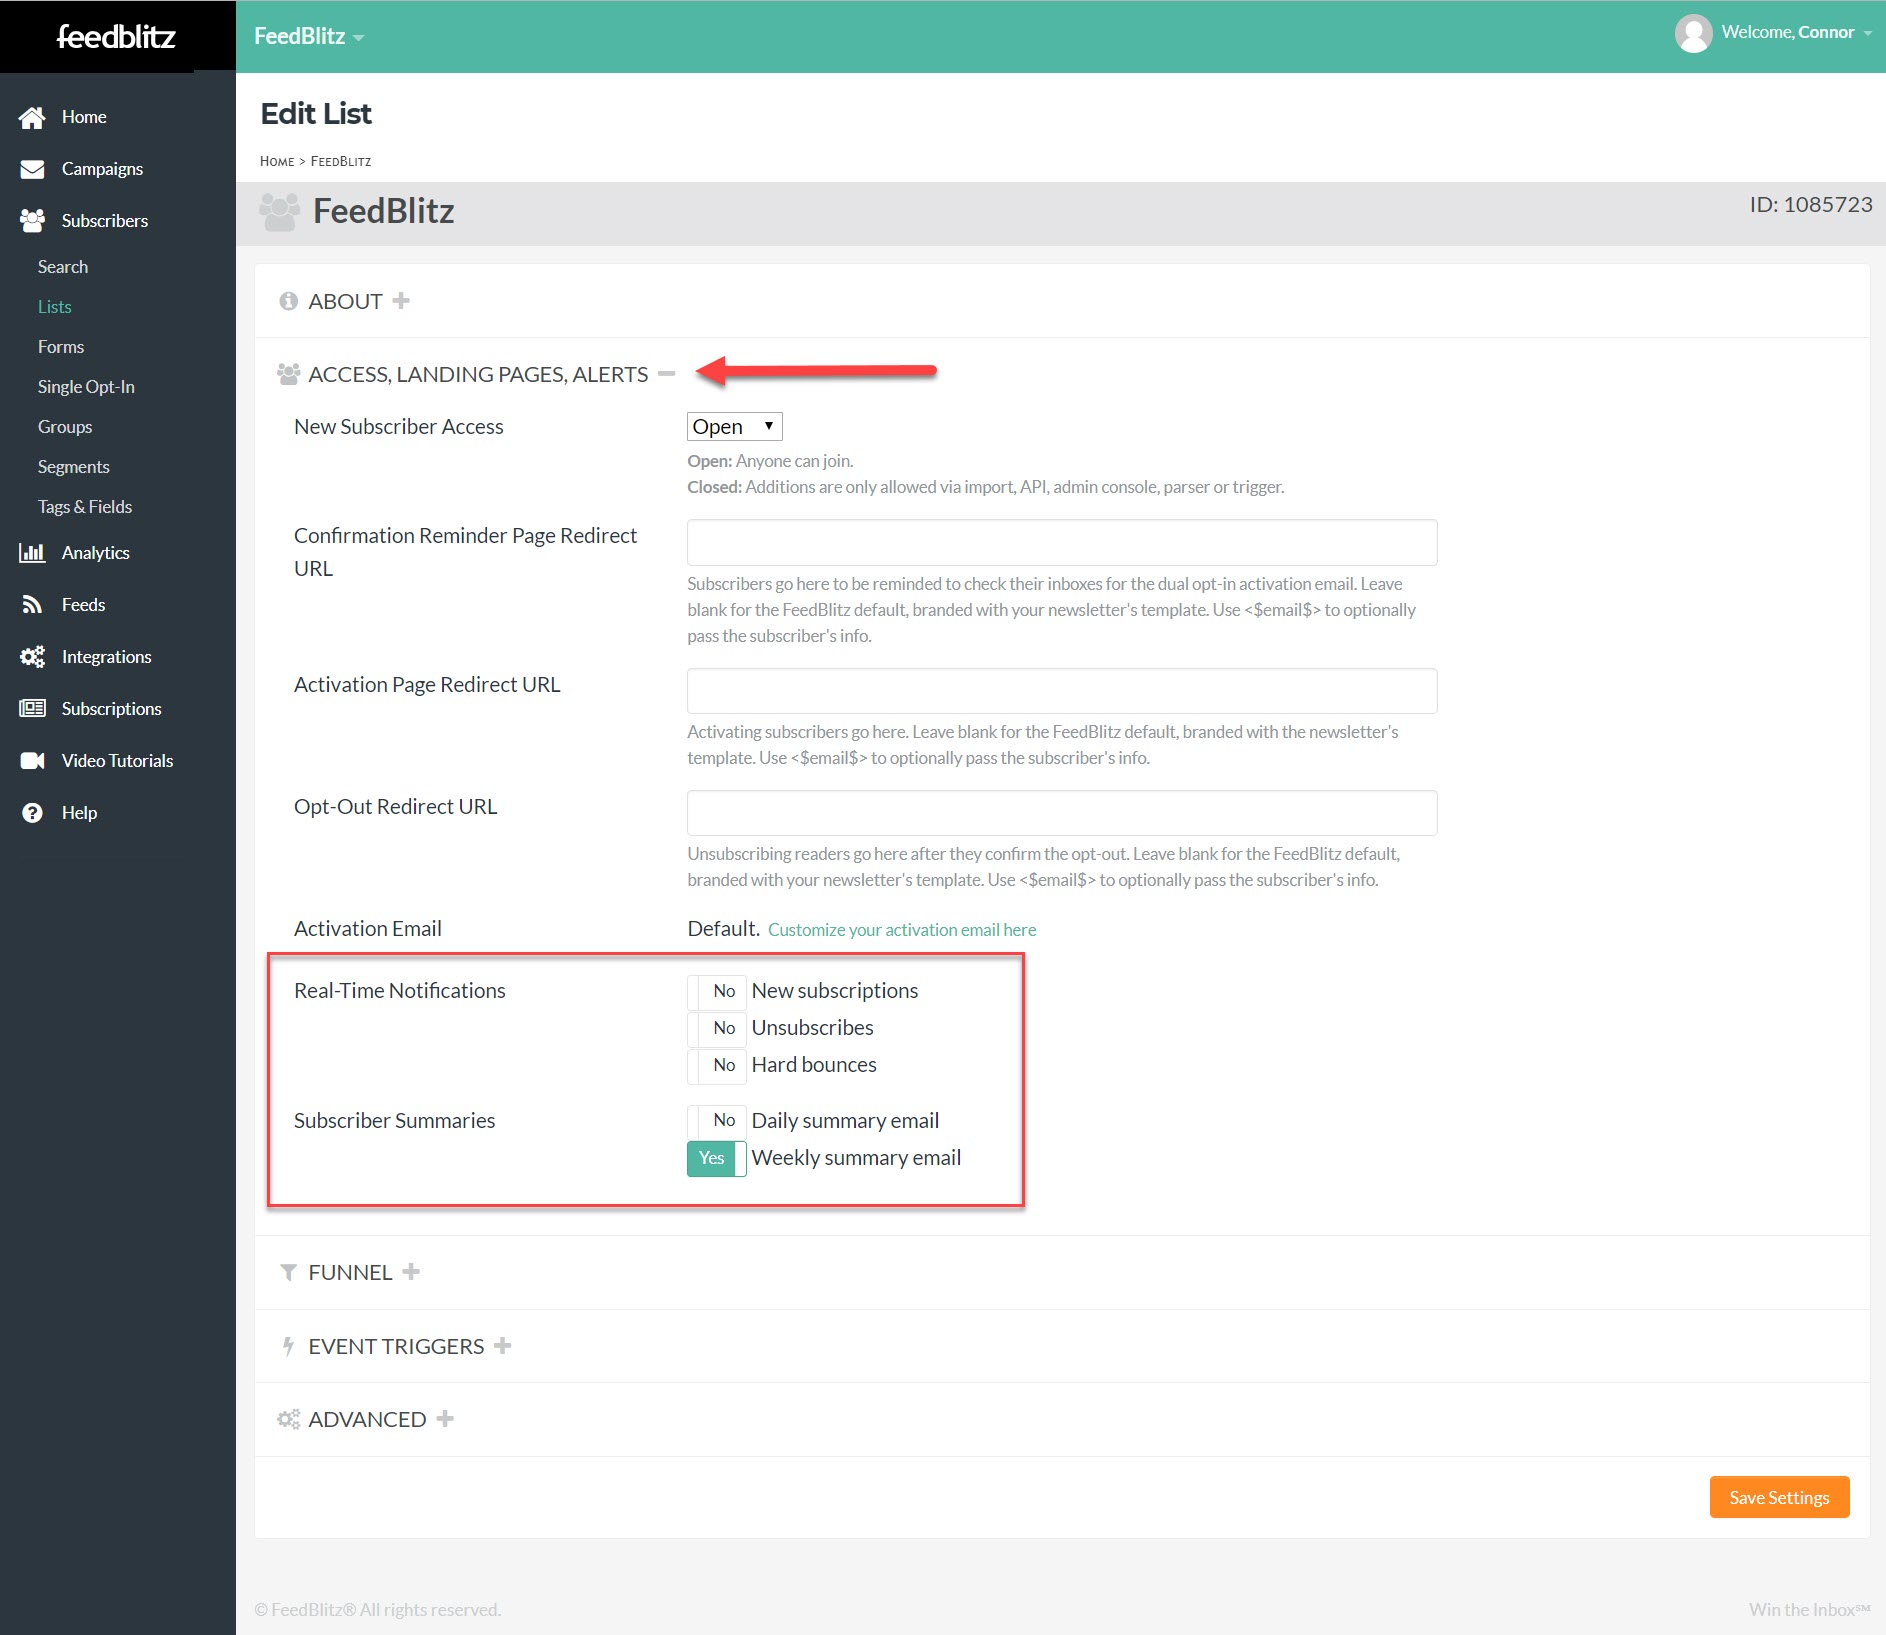
Task: Click the Campaigns label in sidebar
Action: pos(102,169)
